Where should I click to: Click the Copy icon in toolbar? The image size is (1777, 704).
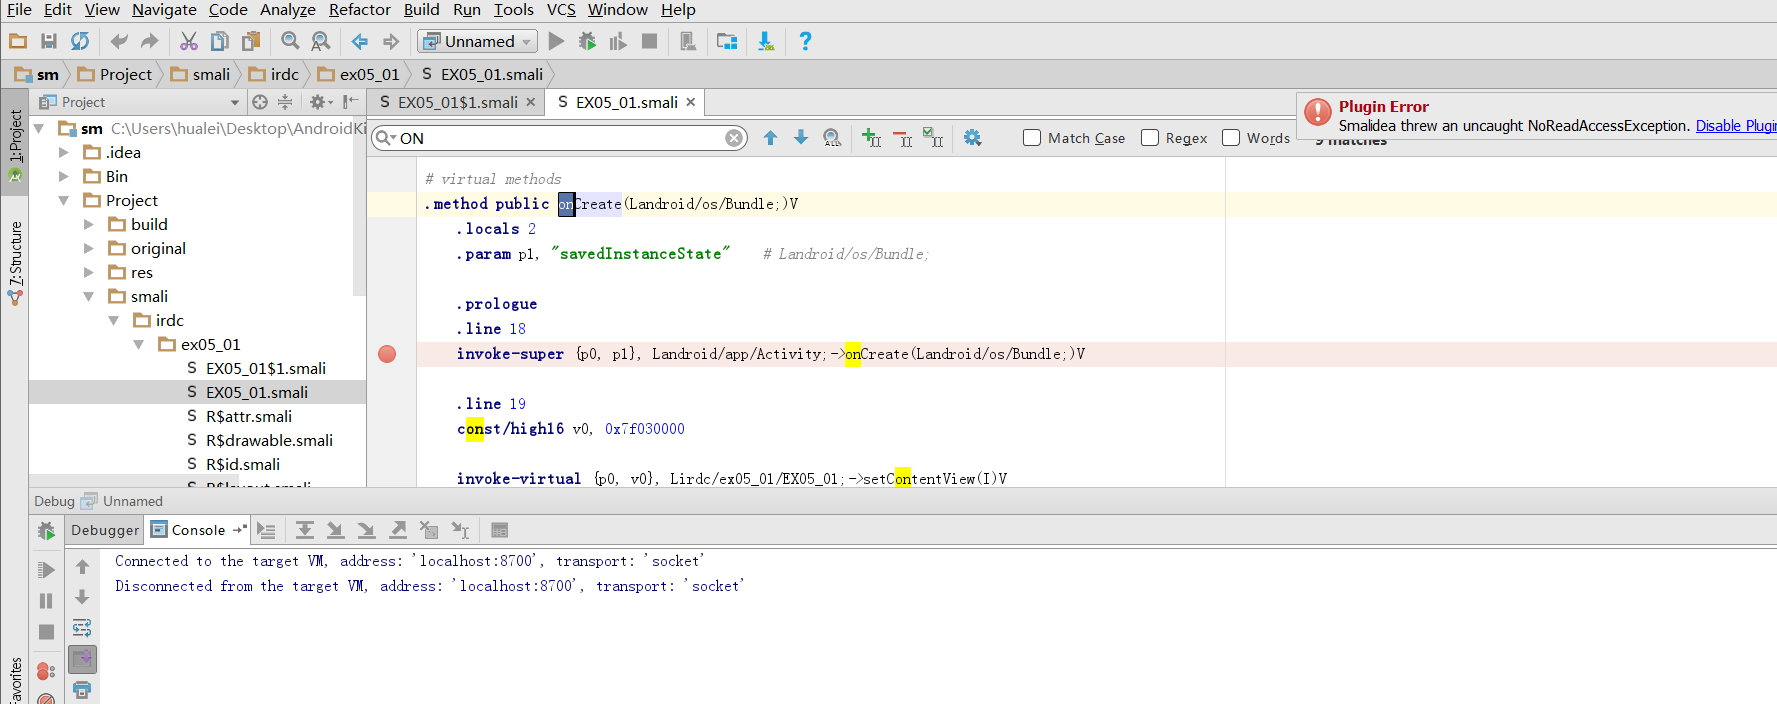[220, 41]
